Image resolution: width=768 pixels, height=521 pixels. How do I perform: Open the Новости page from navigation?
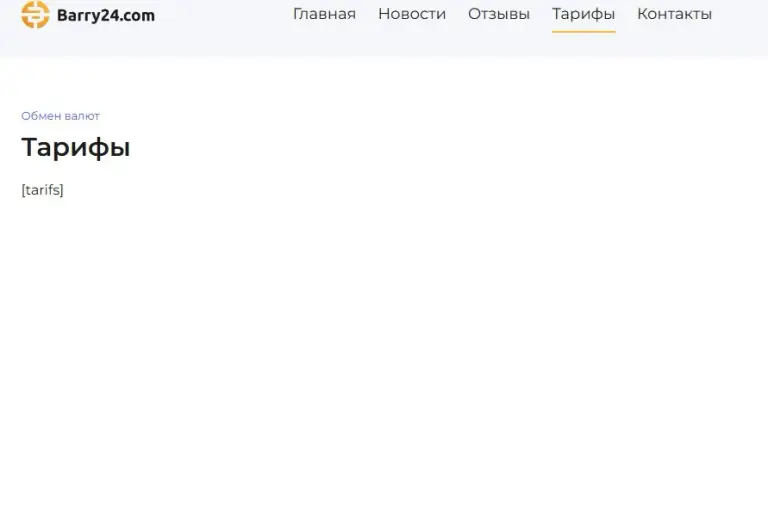(412, 14)
